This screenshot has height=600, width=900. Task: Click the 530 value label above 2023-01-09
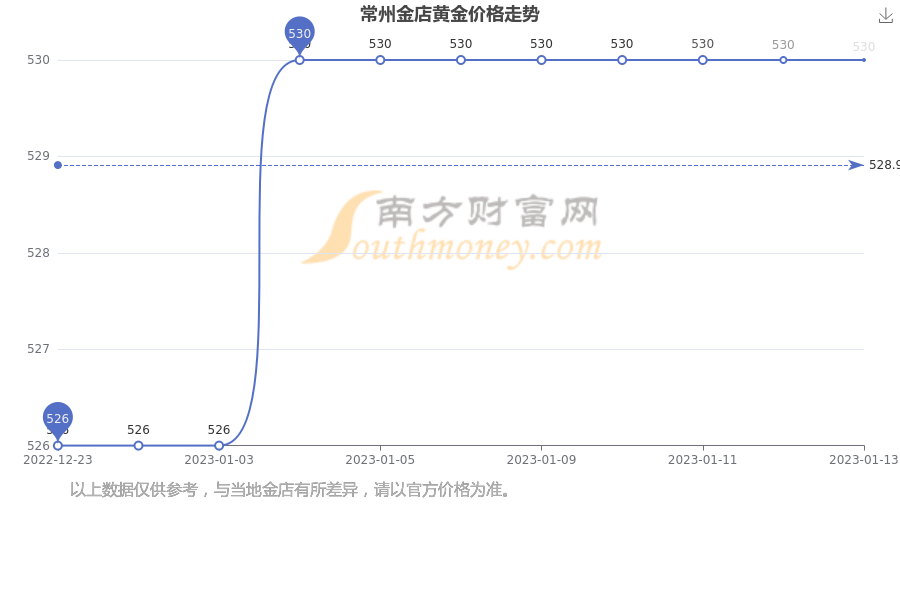coord(541,44)
